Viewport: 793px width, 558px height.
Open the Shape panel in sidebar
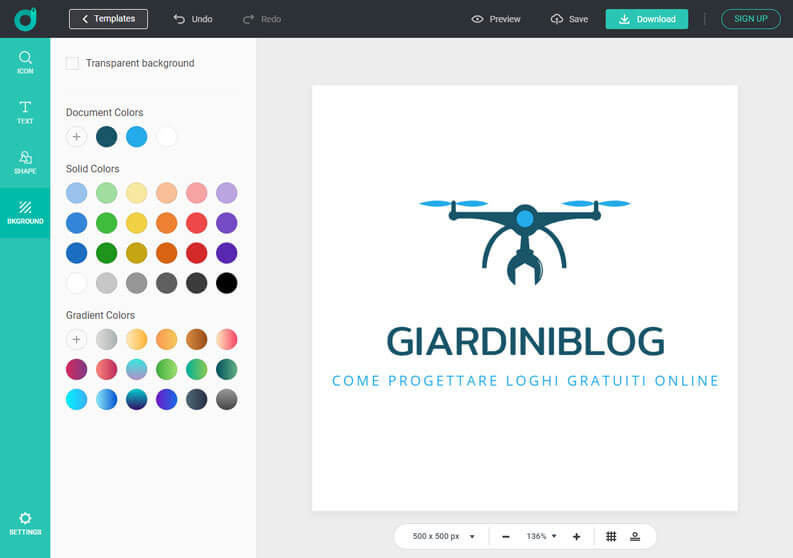pos(25,162)
